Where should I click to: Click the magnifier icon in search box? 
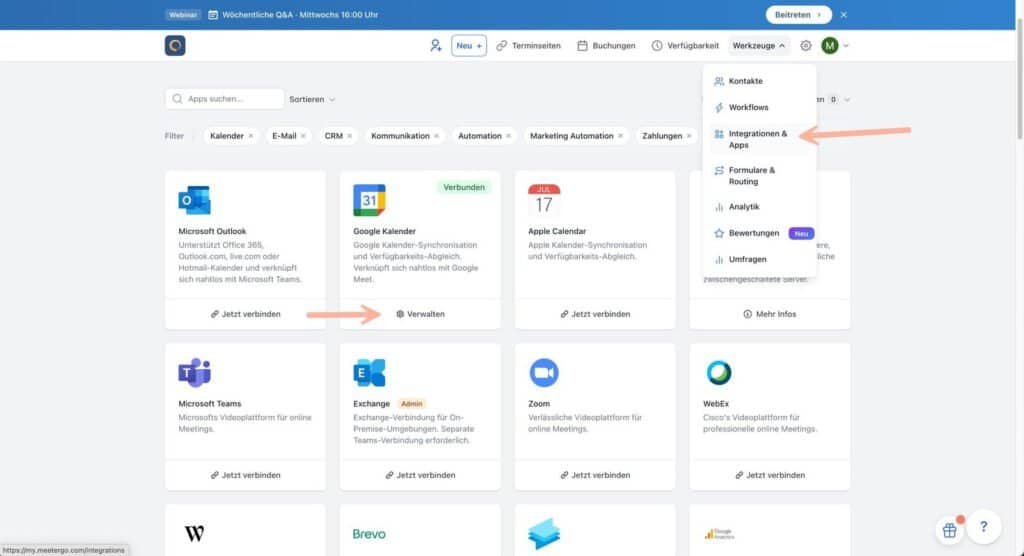pos(177,99)
